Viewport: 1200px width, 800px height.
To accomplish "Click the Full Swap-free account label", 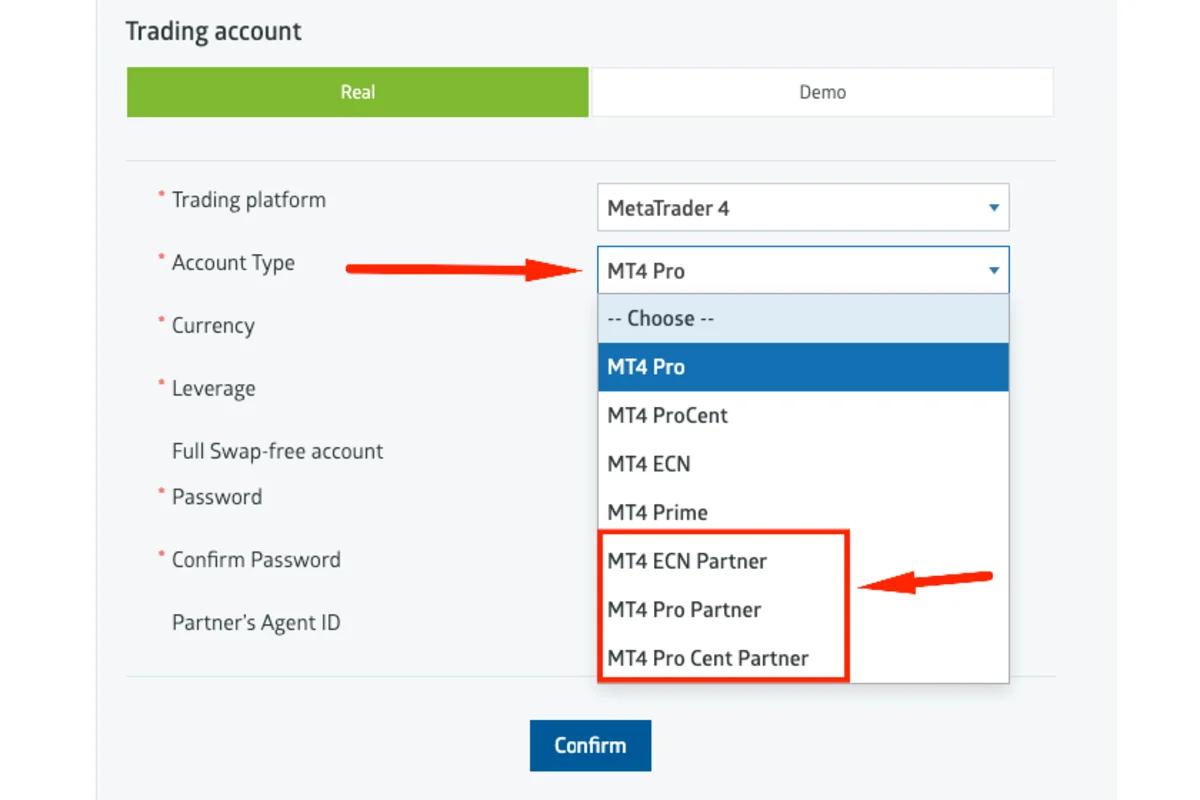I will tap(277, 451).
